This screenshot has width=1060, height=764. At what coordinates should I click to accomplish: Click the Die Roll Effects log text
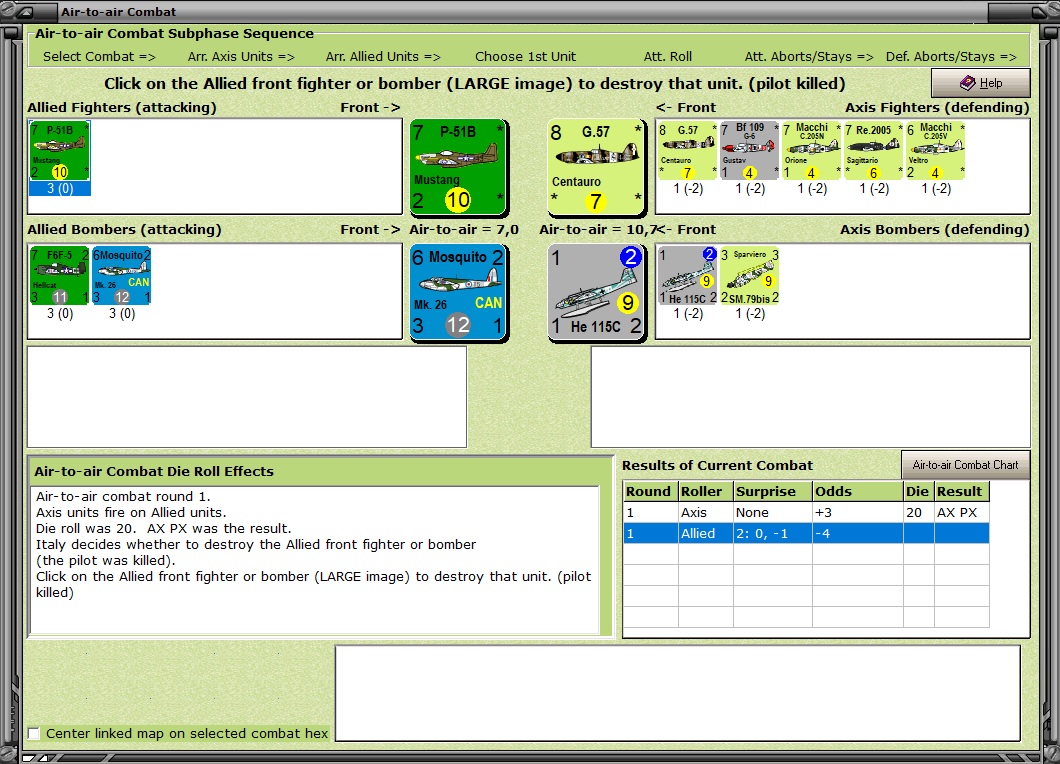314,560
